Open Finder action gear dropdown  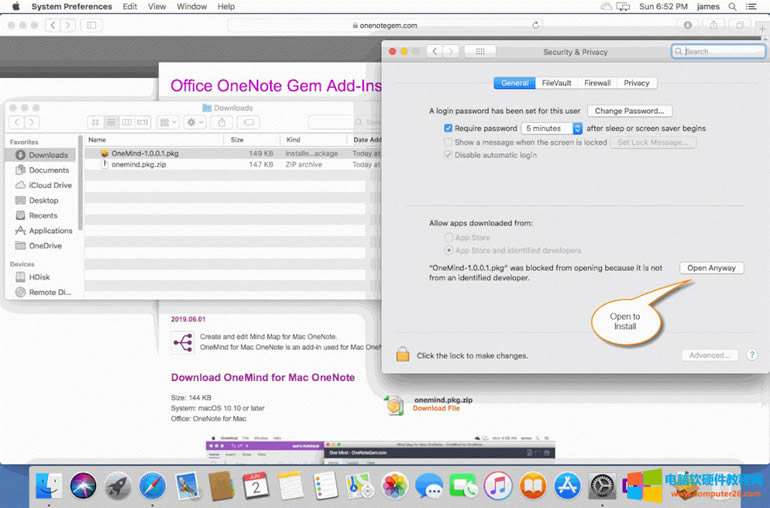[x=193, y=122]
